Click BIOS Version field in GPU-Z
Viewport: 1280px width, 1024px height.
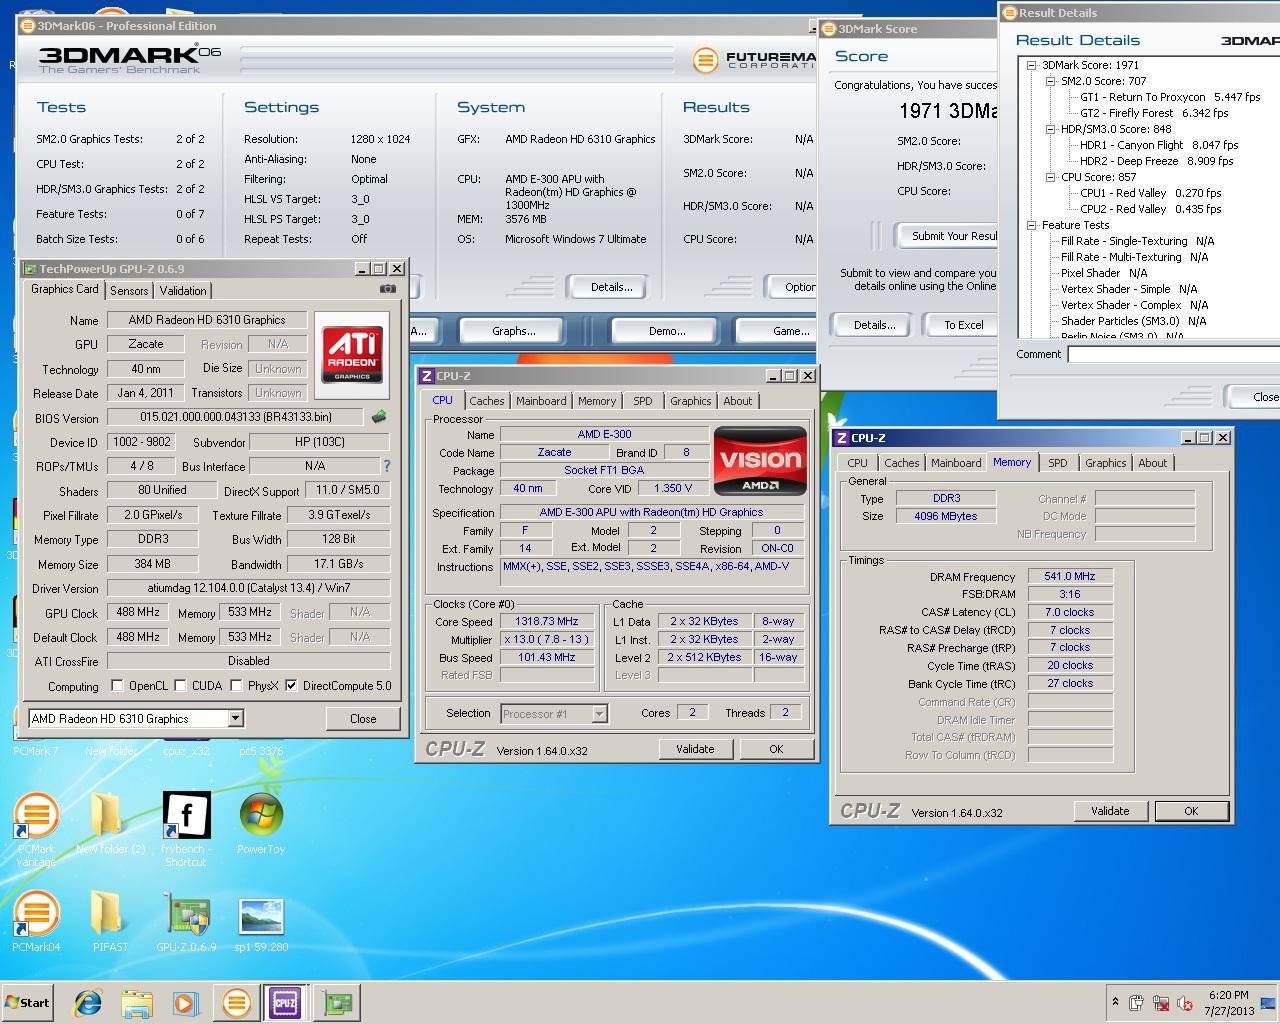tap(236, 417)
